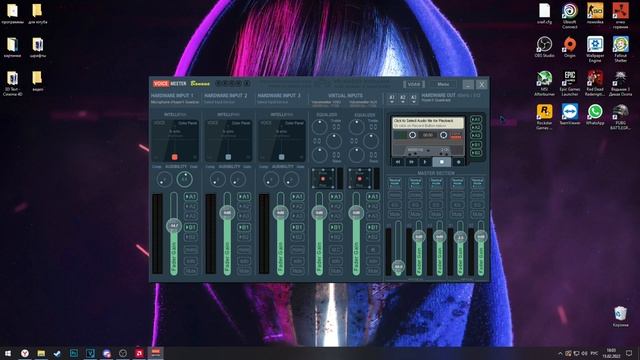Toggle B1 routing on Hardware Input 3
Screen dimensions: 640x360
(297, 227)
